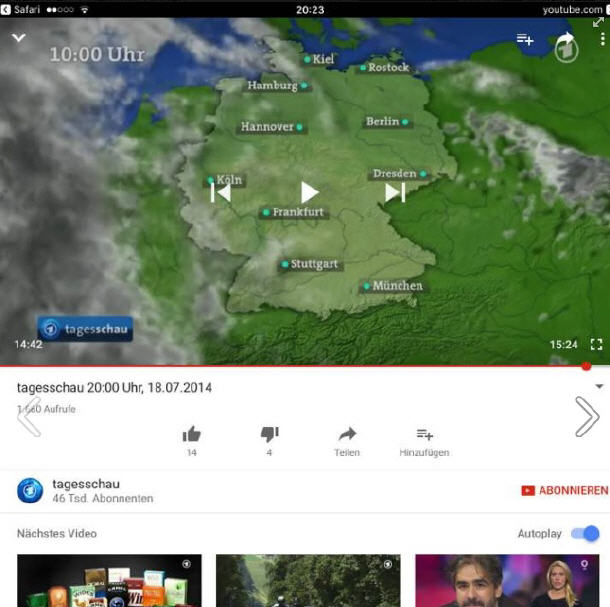Tap the Teilen share button

(x=347, y=440)
